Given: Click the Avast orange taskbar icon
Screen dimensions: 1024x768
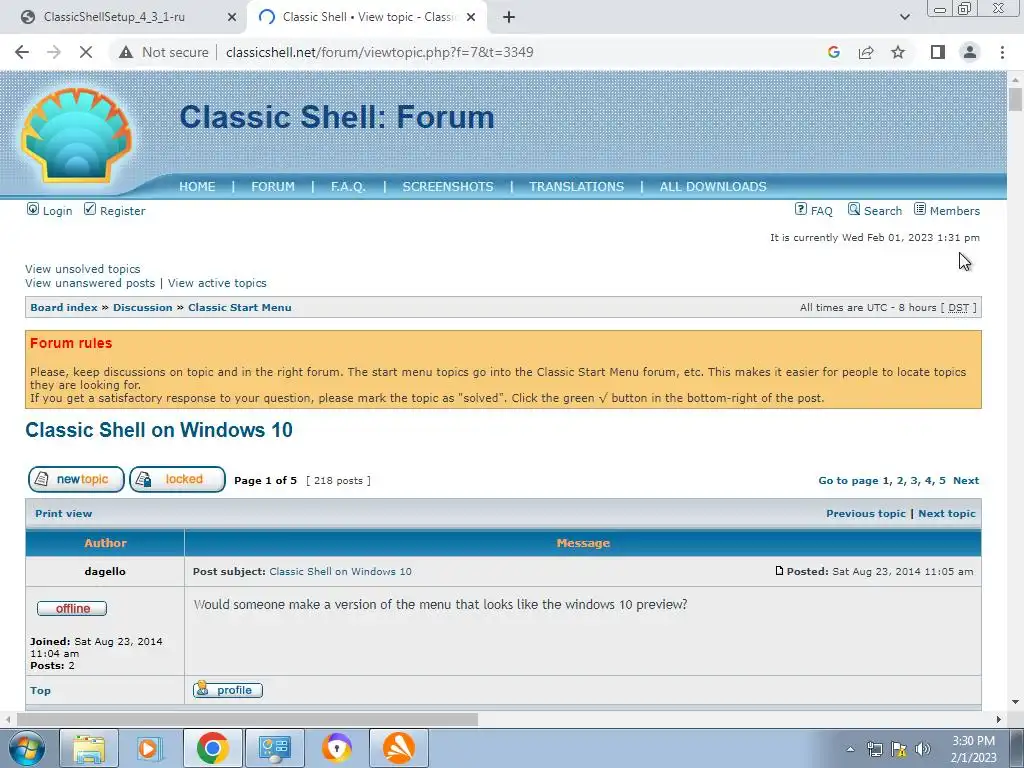Looking at the screenshot, I should (x=399, y=748).
